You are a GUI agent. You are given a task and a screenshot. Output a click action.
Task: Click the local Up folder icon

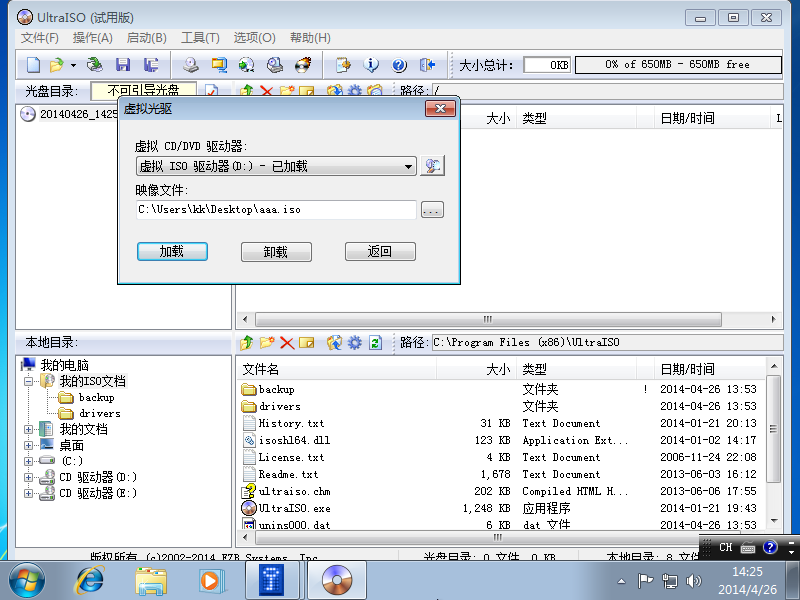[246, 342]
